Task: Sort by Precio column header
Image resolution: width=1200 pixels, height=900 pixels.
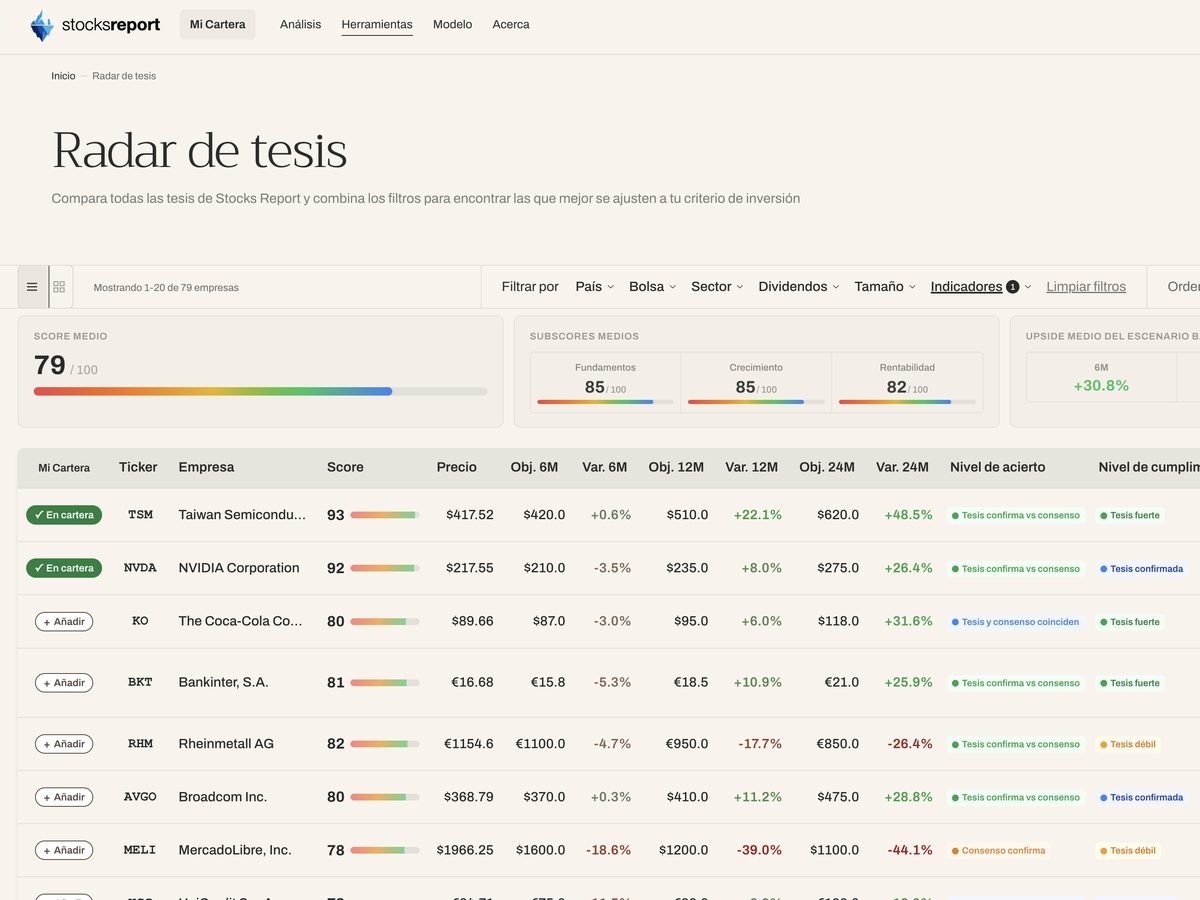Action: [456, 467]
